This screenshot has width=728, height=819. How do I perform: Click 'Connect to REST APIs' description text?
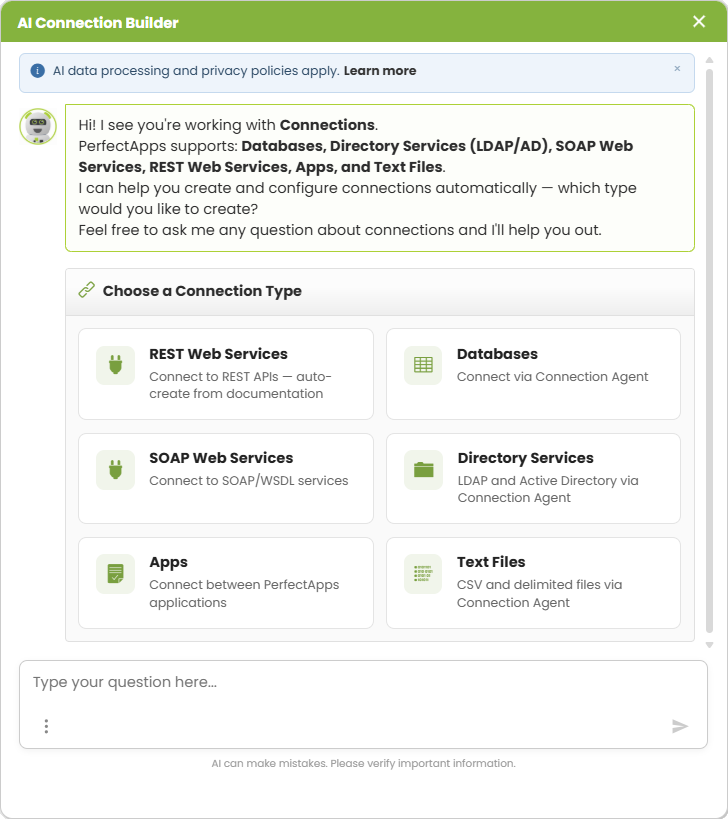pyautogui.click(x=240, y=385)
